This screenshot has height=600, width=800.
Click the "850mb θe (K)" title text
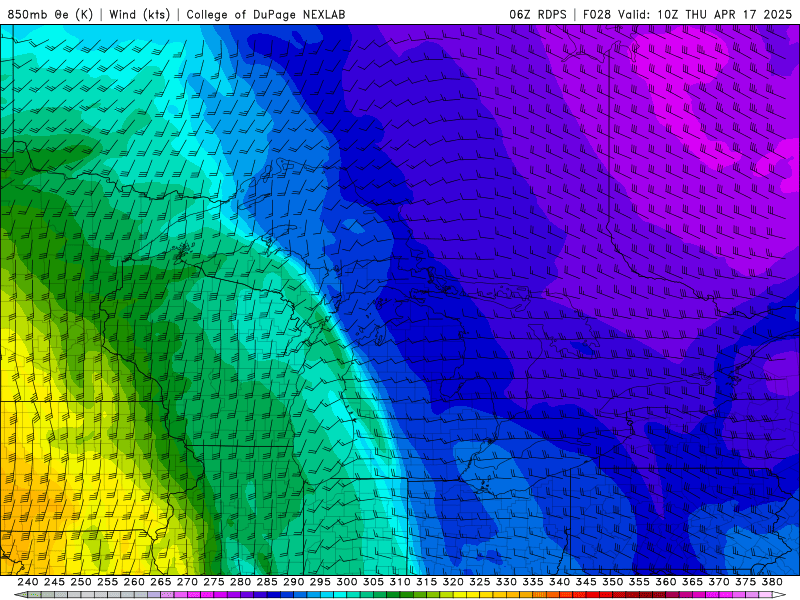tap(50, 14)
